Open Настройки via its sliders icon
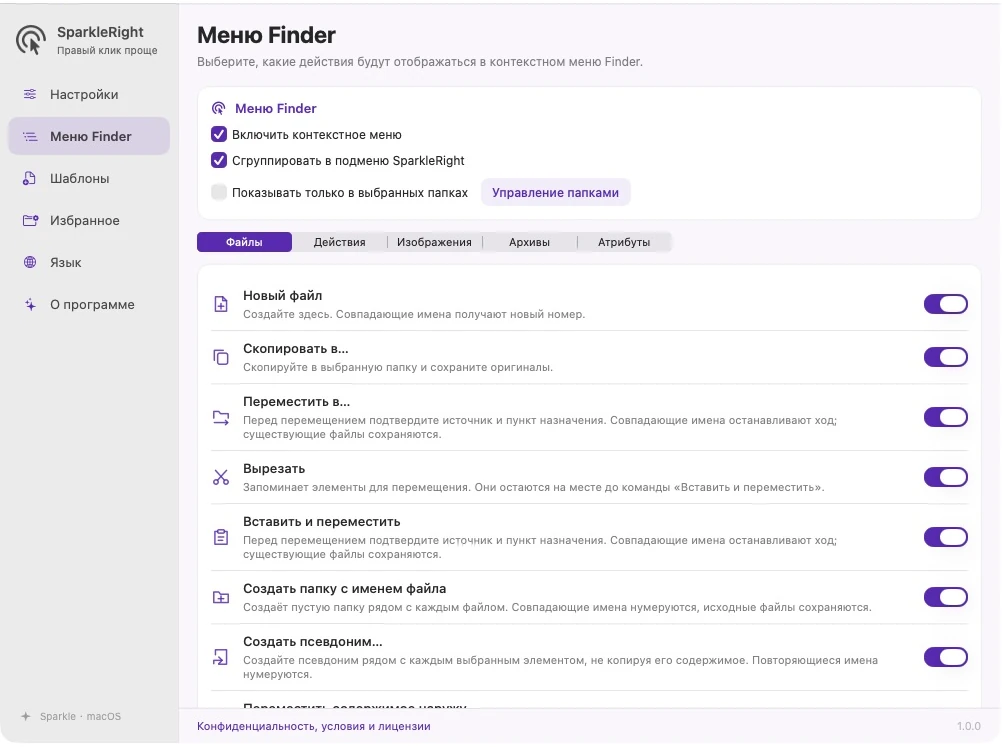Screen dimensions: 1008x747 (30, 94)
